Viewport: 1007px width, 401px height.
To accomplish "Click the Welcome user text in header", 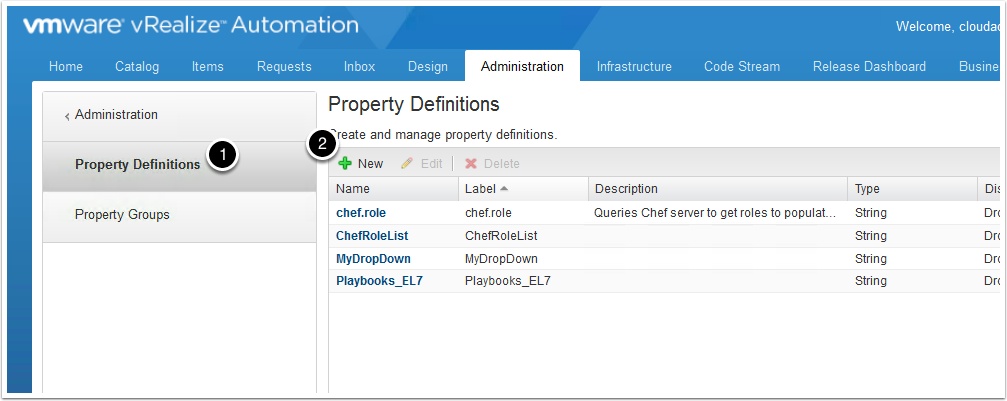I will (x=948, y=26).
